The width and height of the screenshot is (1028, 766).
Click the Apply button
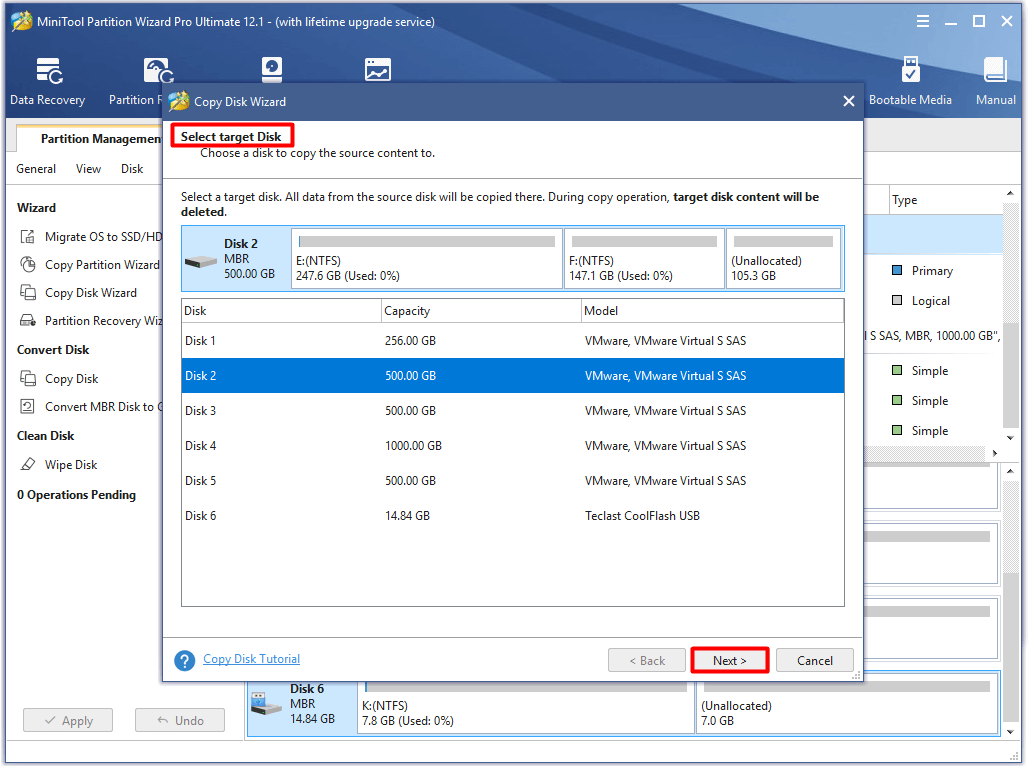pos(68,720)
